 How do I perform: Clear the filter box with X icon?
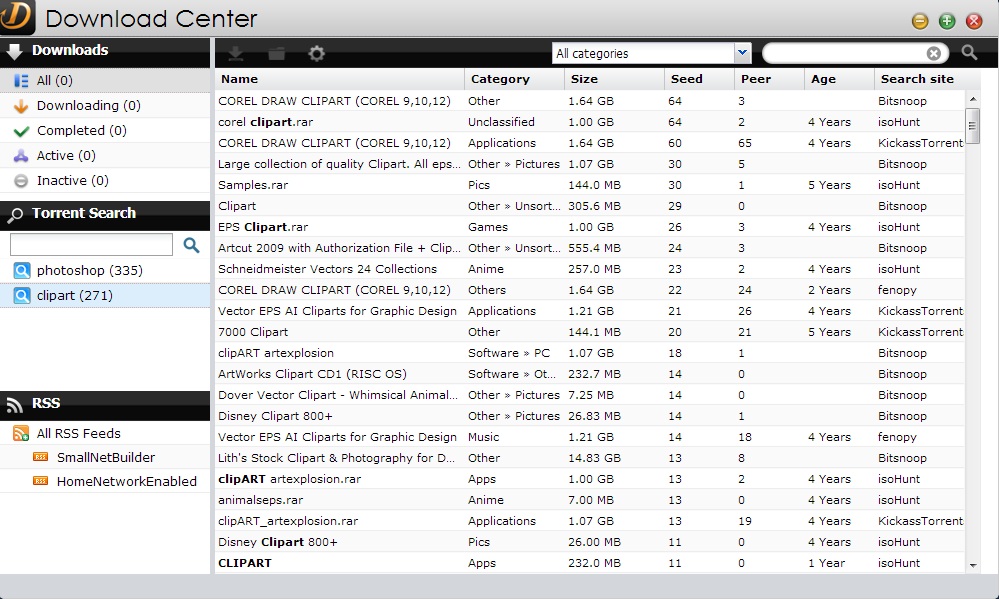[933, 54]
